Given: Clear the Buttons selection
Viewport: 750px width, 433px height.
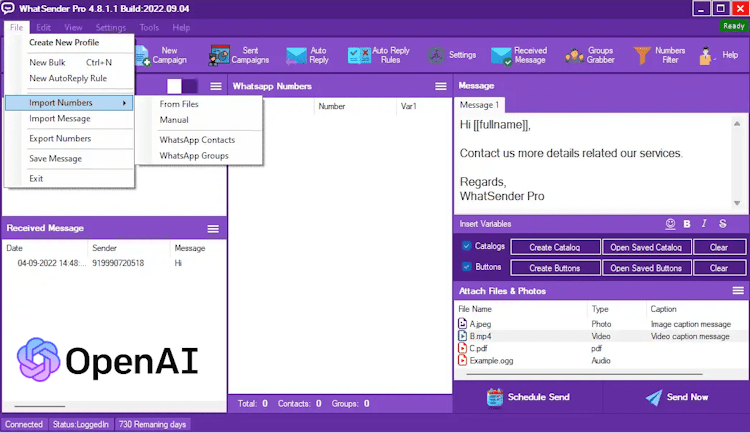Looking at the screenshot, I should pos(719,268).
